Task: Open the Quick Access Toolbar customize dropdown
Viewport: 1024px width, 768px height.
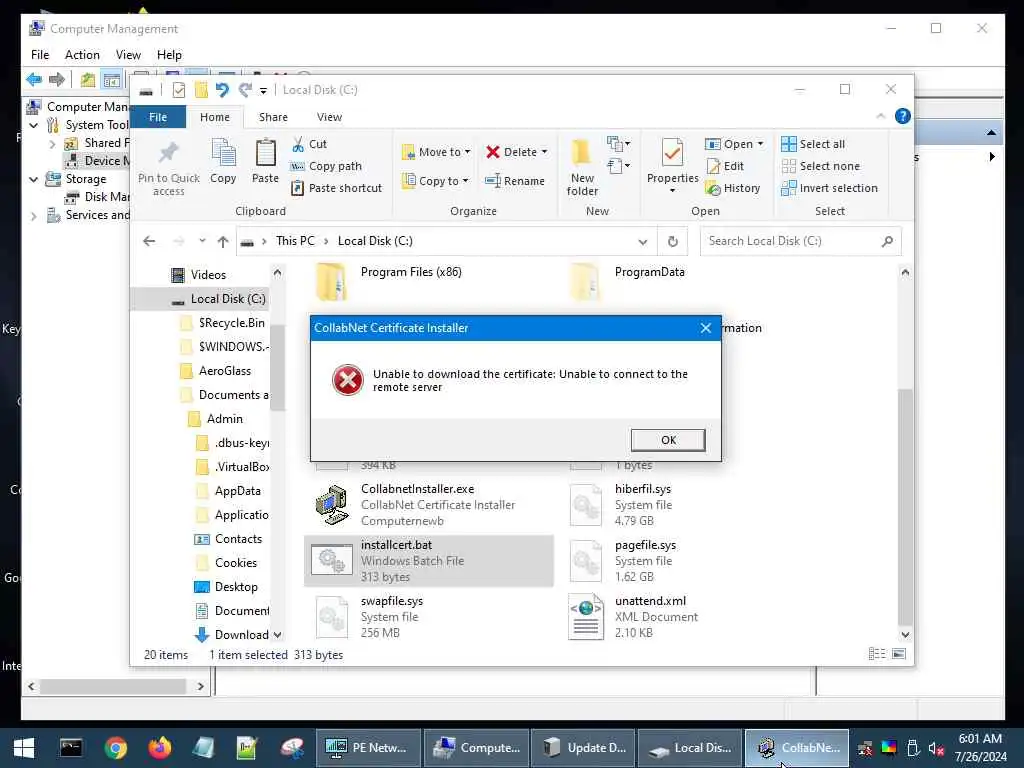Action: coord(263,91)
